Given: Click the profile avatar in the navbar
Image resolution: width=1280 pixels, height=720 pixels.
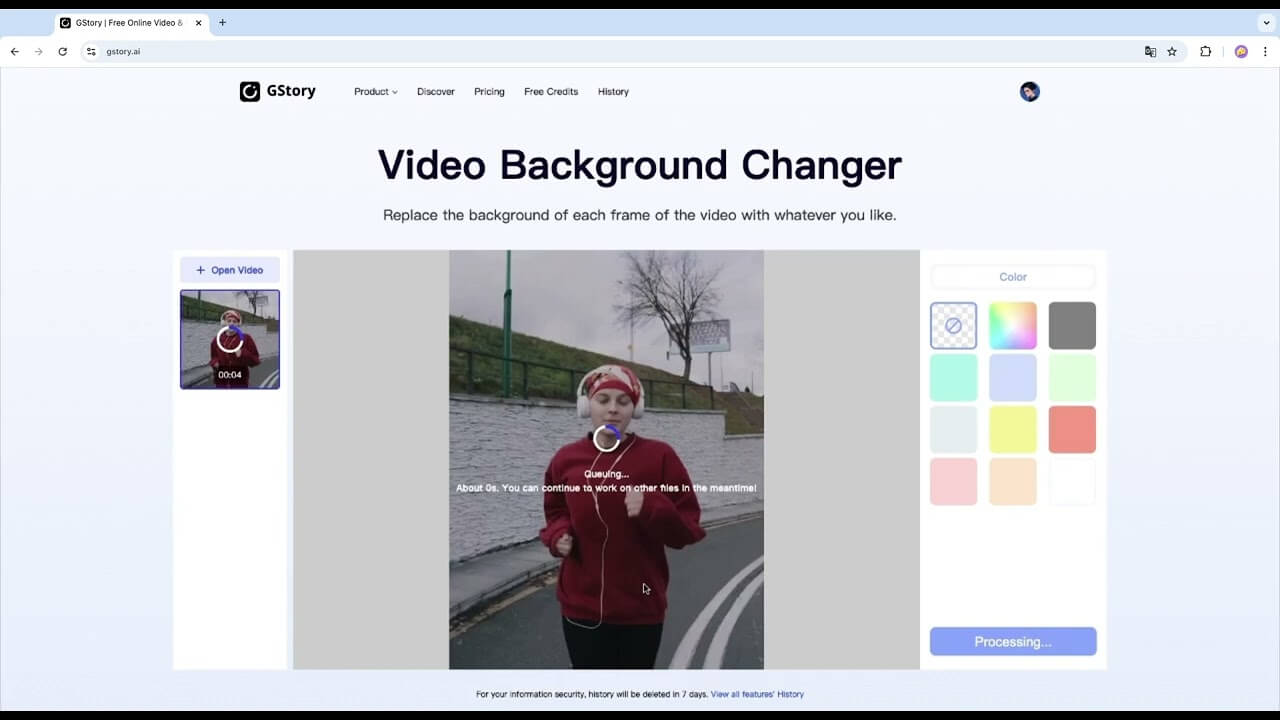Looking at the screenshot, I should (1029, 91).
